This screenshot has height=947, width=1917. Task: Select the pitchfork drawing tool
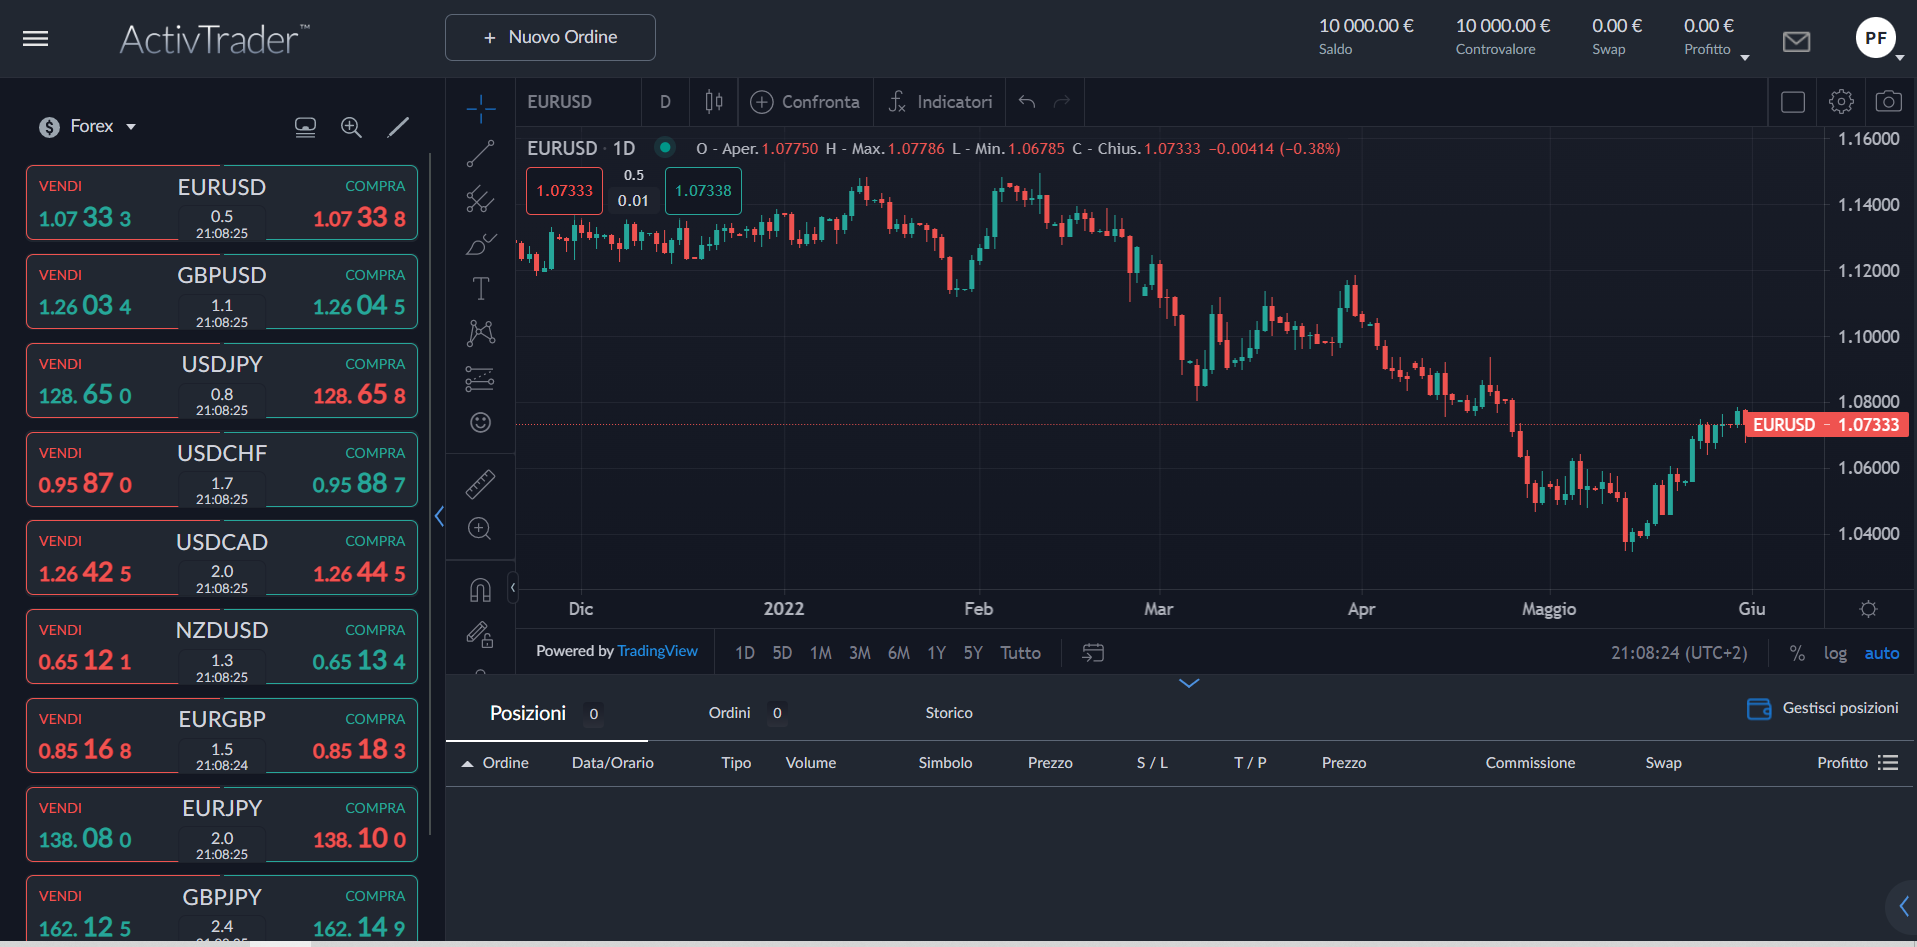tap(480, 199)
